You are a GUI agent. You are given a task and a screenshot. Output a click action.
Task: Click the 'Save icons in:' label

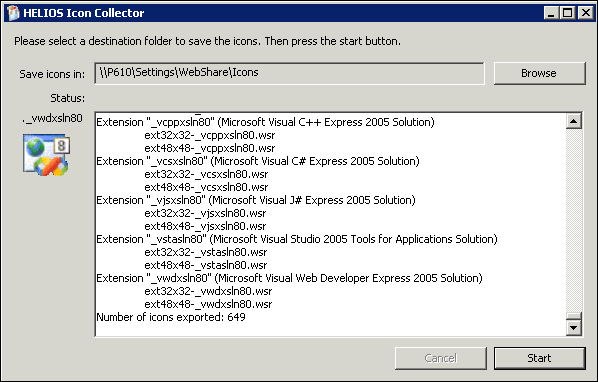52,74
